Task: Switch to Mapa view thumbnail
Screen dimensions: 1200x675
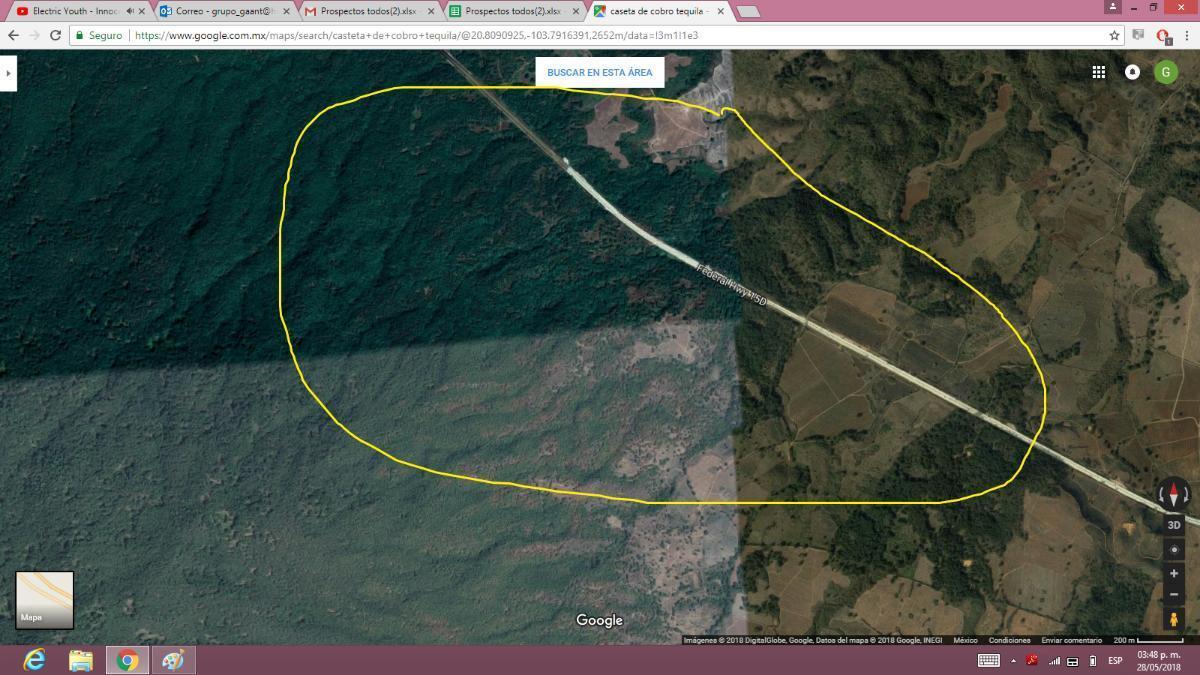Action: pos(45,600)
